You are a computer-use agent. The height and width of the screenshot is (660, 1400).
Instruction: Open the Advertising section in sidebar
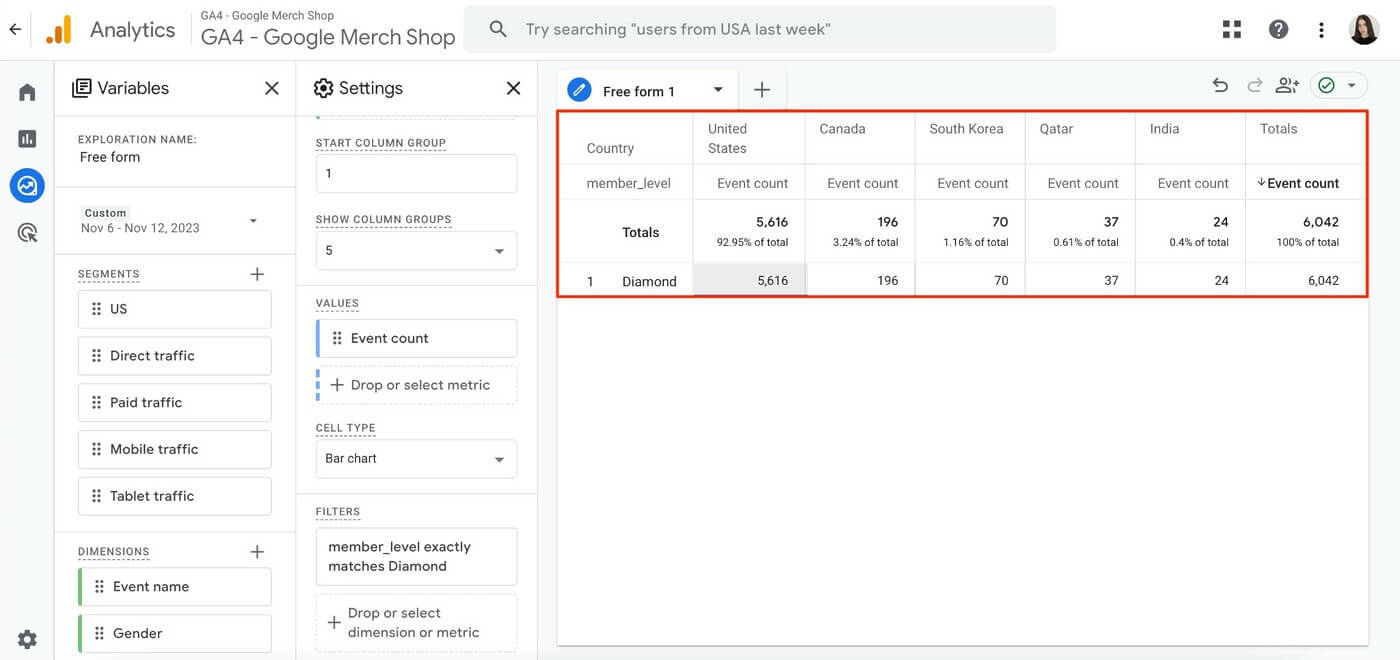pos(27,232)
